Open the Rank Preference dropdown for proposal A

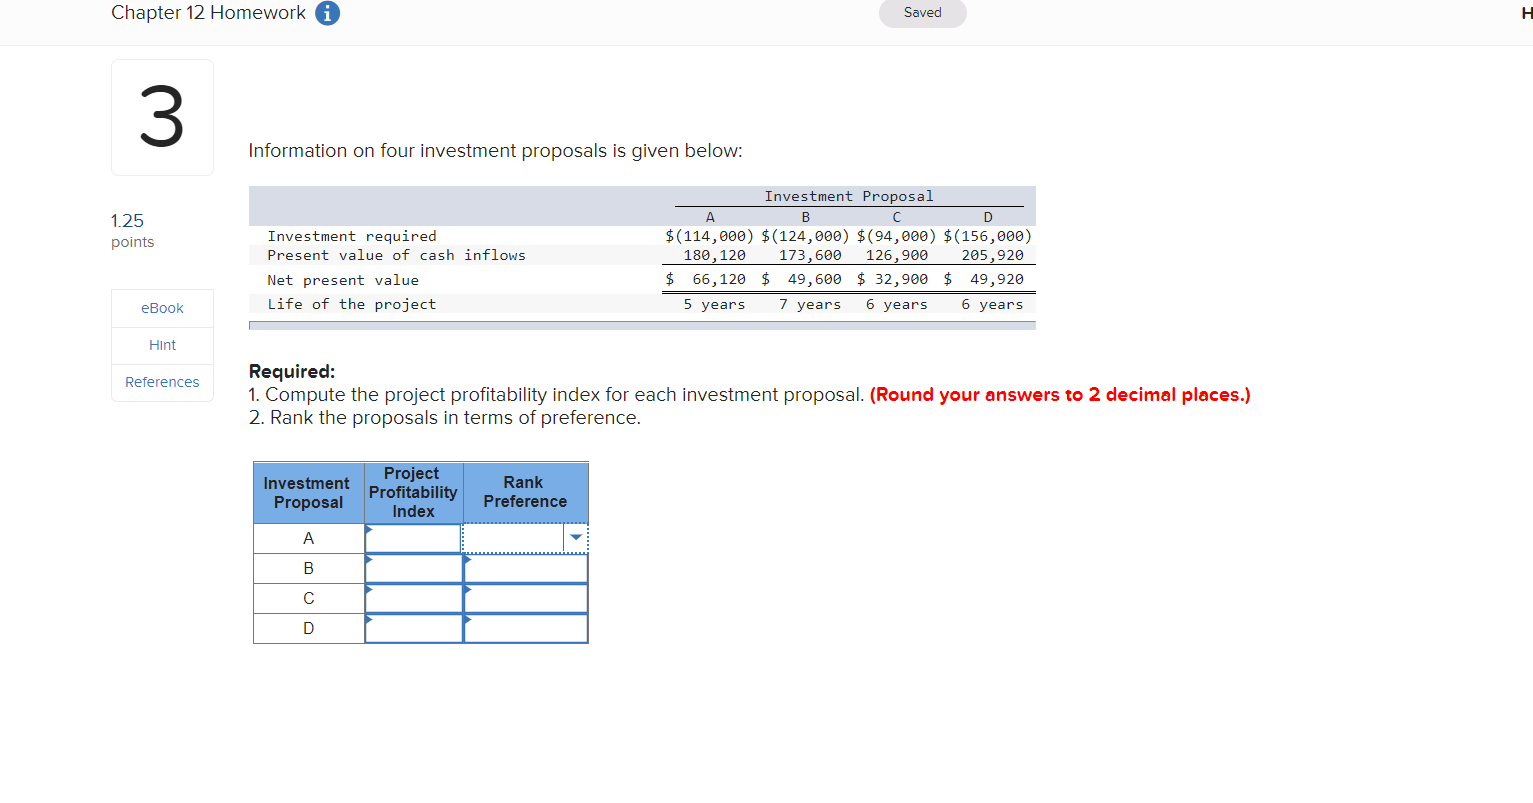tap(575, 538)
